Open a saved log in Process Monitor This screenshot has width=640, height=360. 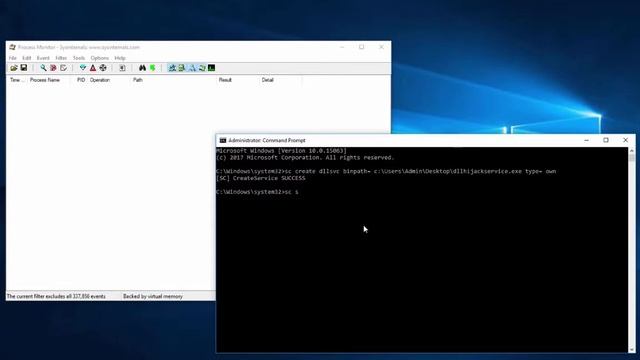point(14,68)
